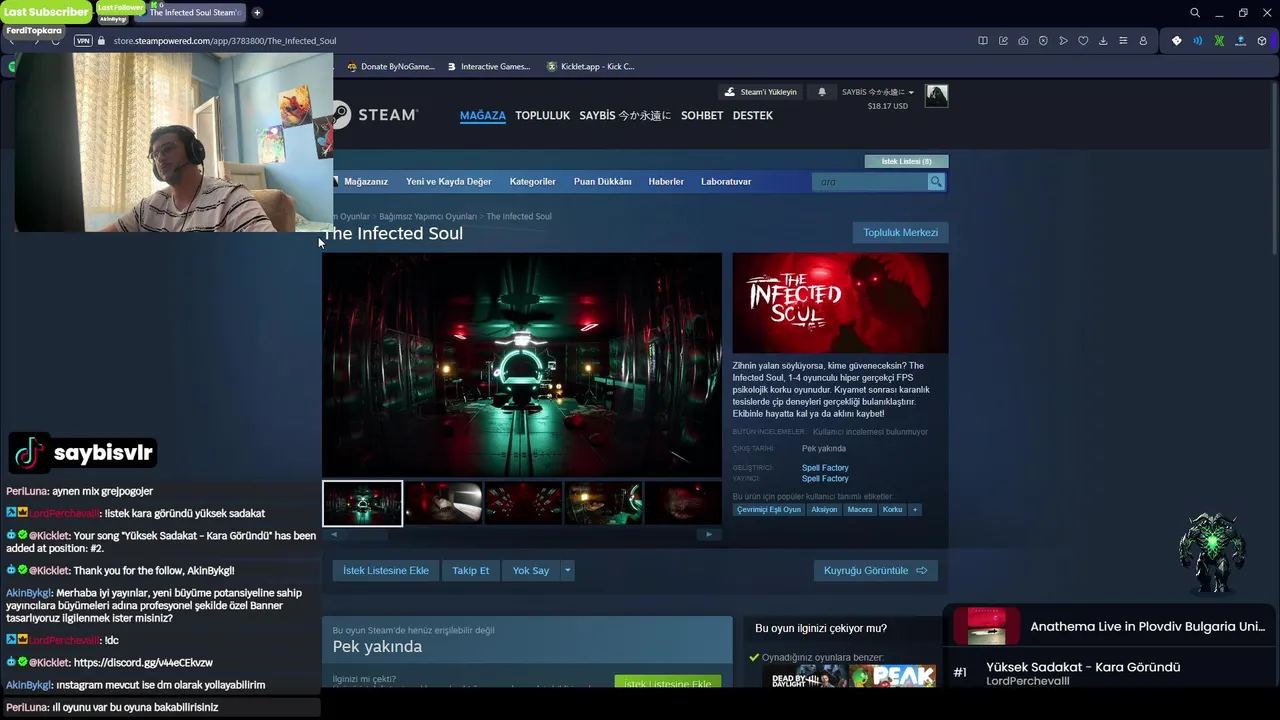Click into the store search field

(x=871, y=182)
